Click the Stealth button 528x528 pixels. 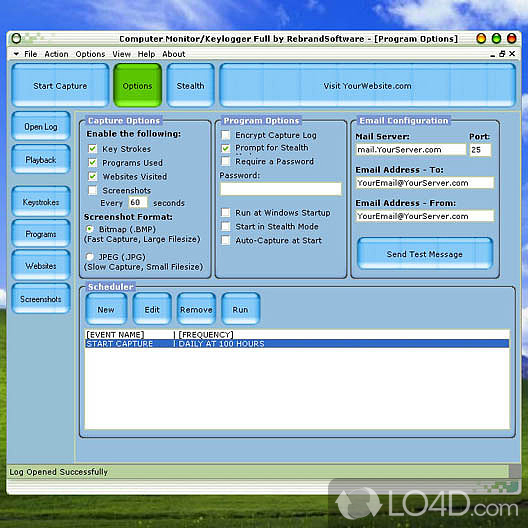click(190, 86)
